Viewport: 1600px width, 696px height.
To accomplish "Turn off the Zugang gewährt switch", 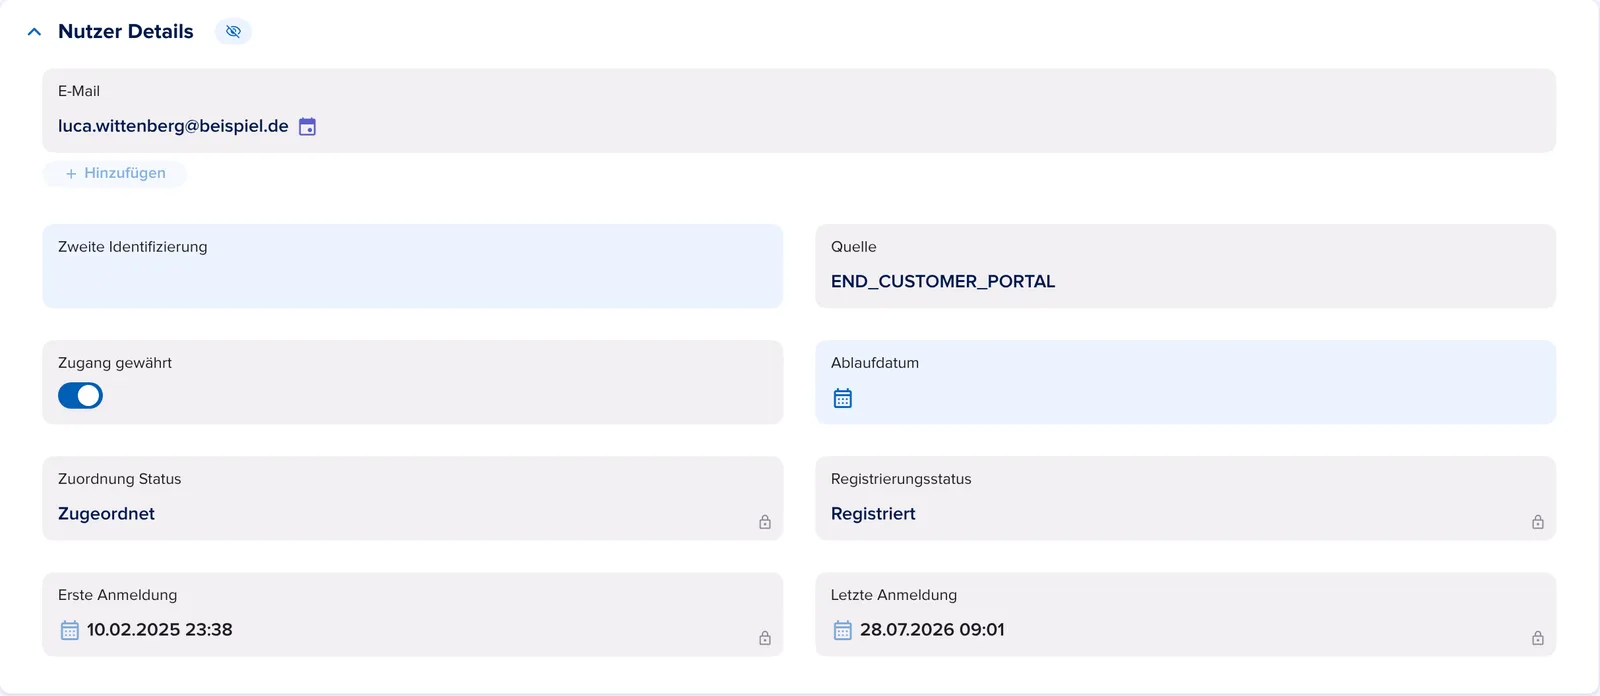I will point(80,396).
